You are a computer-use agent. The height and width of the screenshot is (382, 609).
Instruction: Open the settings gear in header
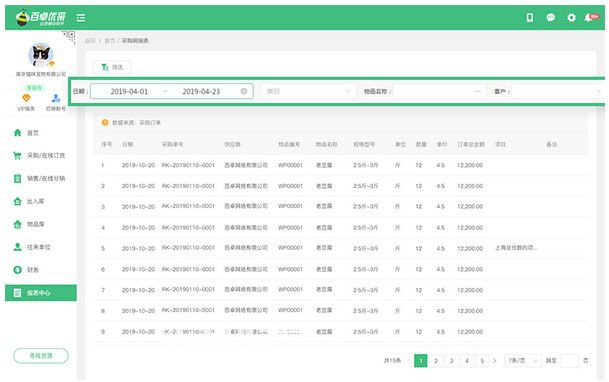[571, 17]
